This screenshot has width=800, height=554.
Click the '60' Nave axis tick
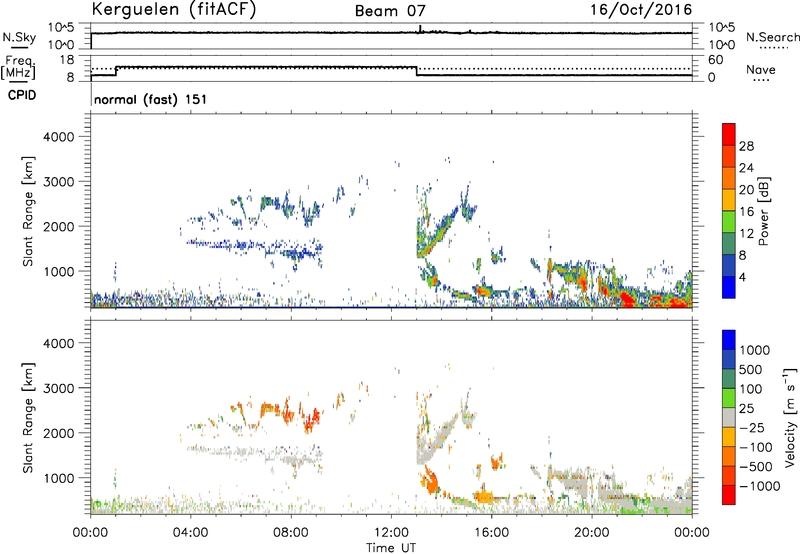pos(715,60)
